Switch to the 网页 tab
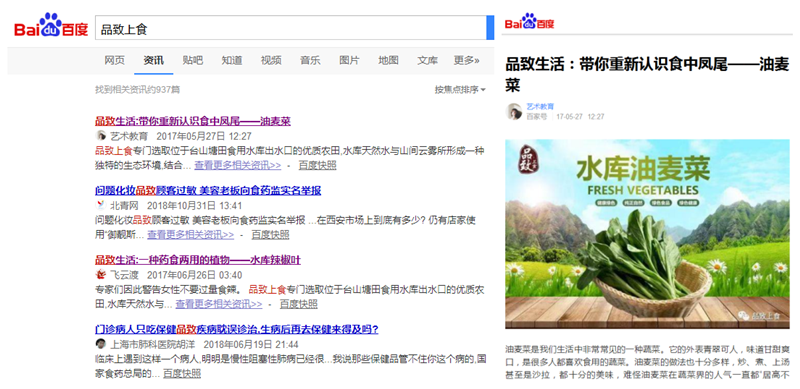This screenshot has width=800, height=389. pyautogui.click(x=114, y=60)
